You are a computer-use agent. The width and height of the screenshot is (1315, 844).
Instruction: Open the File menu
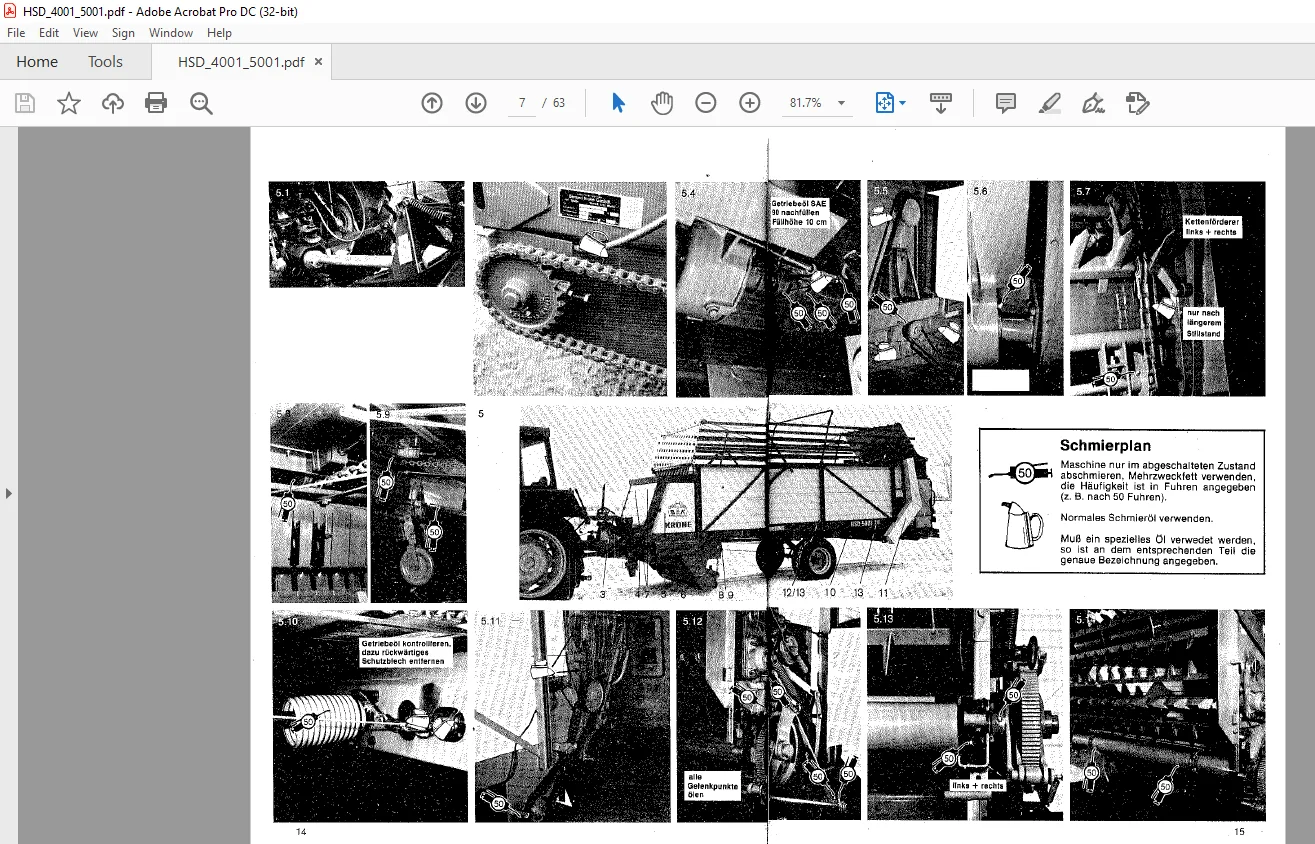[16, 33]
